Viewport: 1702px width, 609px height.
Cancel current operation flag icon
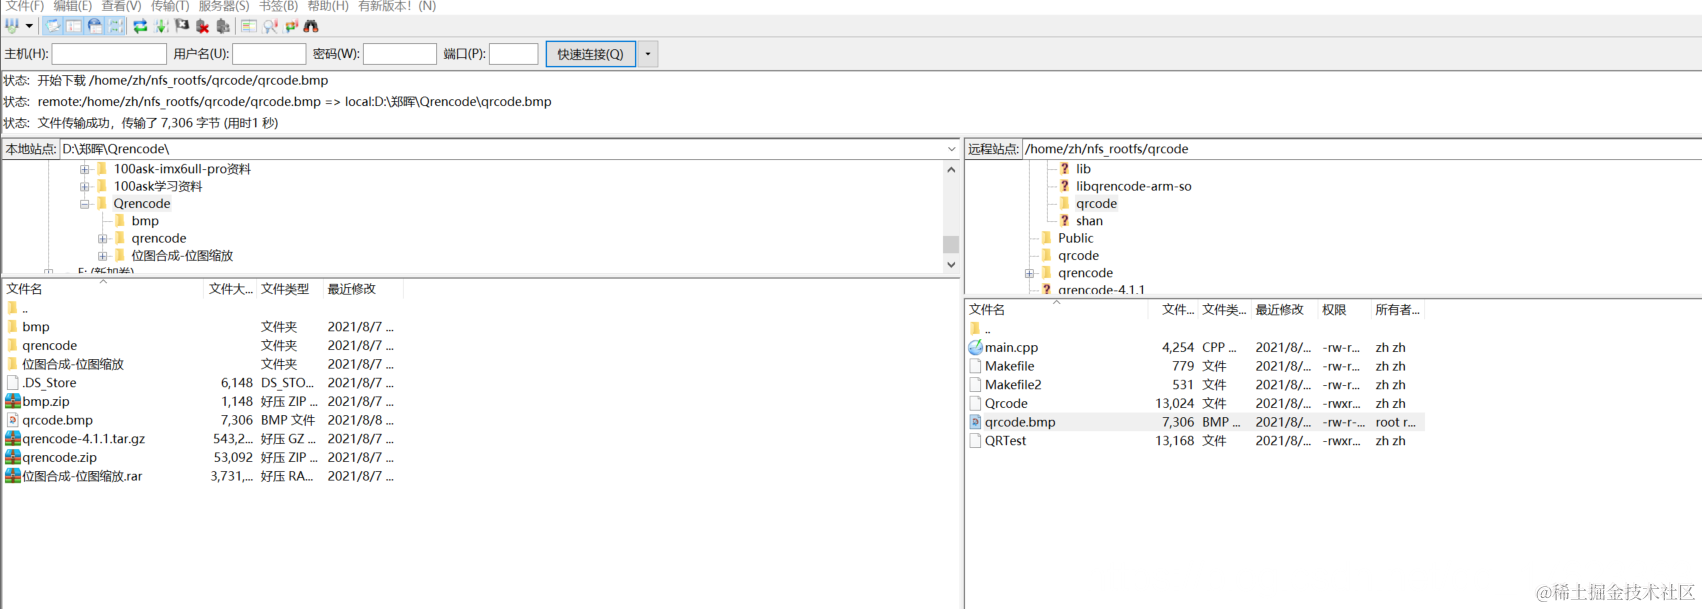[x=182, y=26]
